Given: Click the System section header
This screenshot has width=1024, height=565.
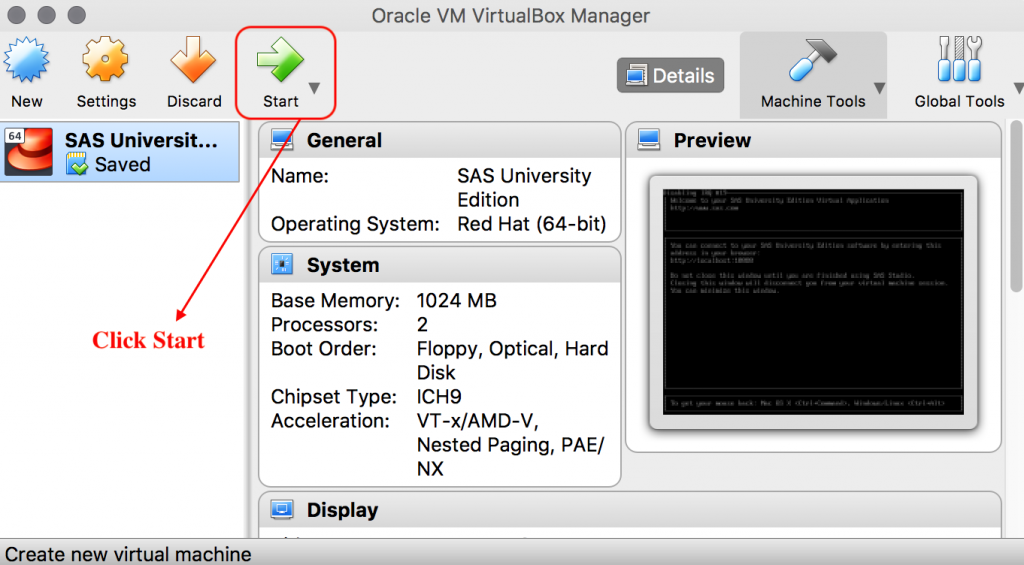Looking at the screenshot, I should pyautogui.click(x=440, y=265).
